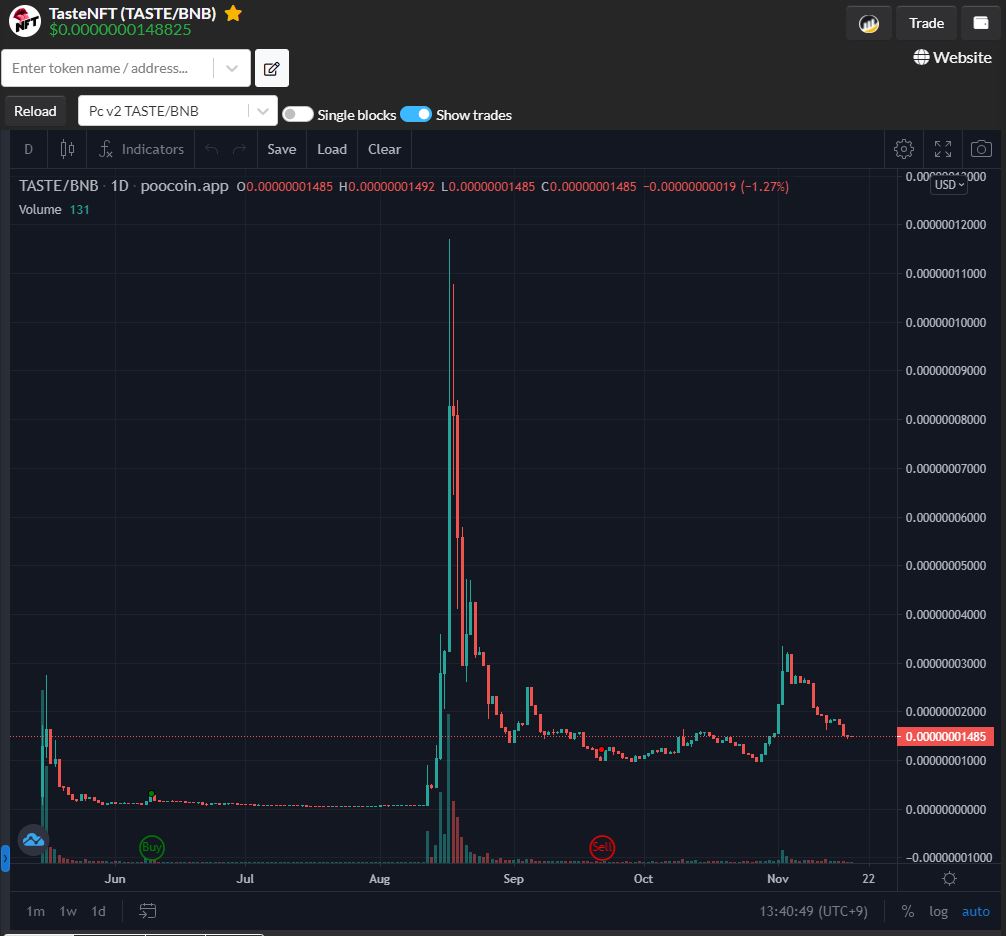
Task: Enter fullscreen chart mode
Action: pyautogui.click(x=942, y=149)
